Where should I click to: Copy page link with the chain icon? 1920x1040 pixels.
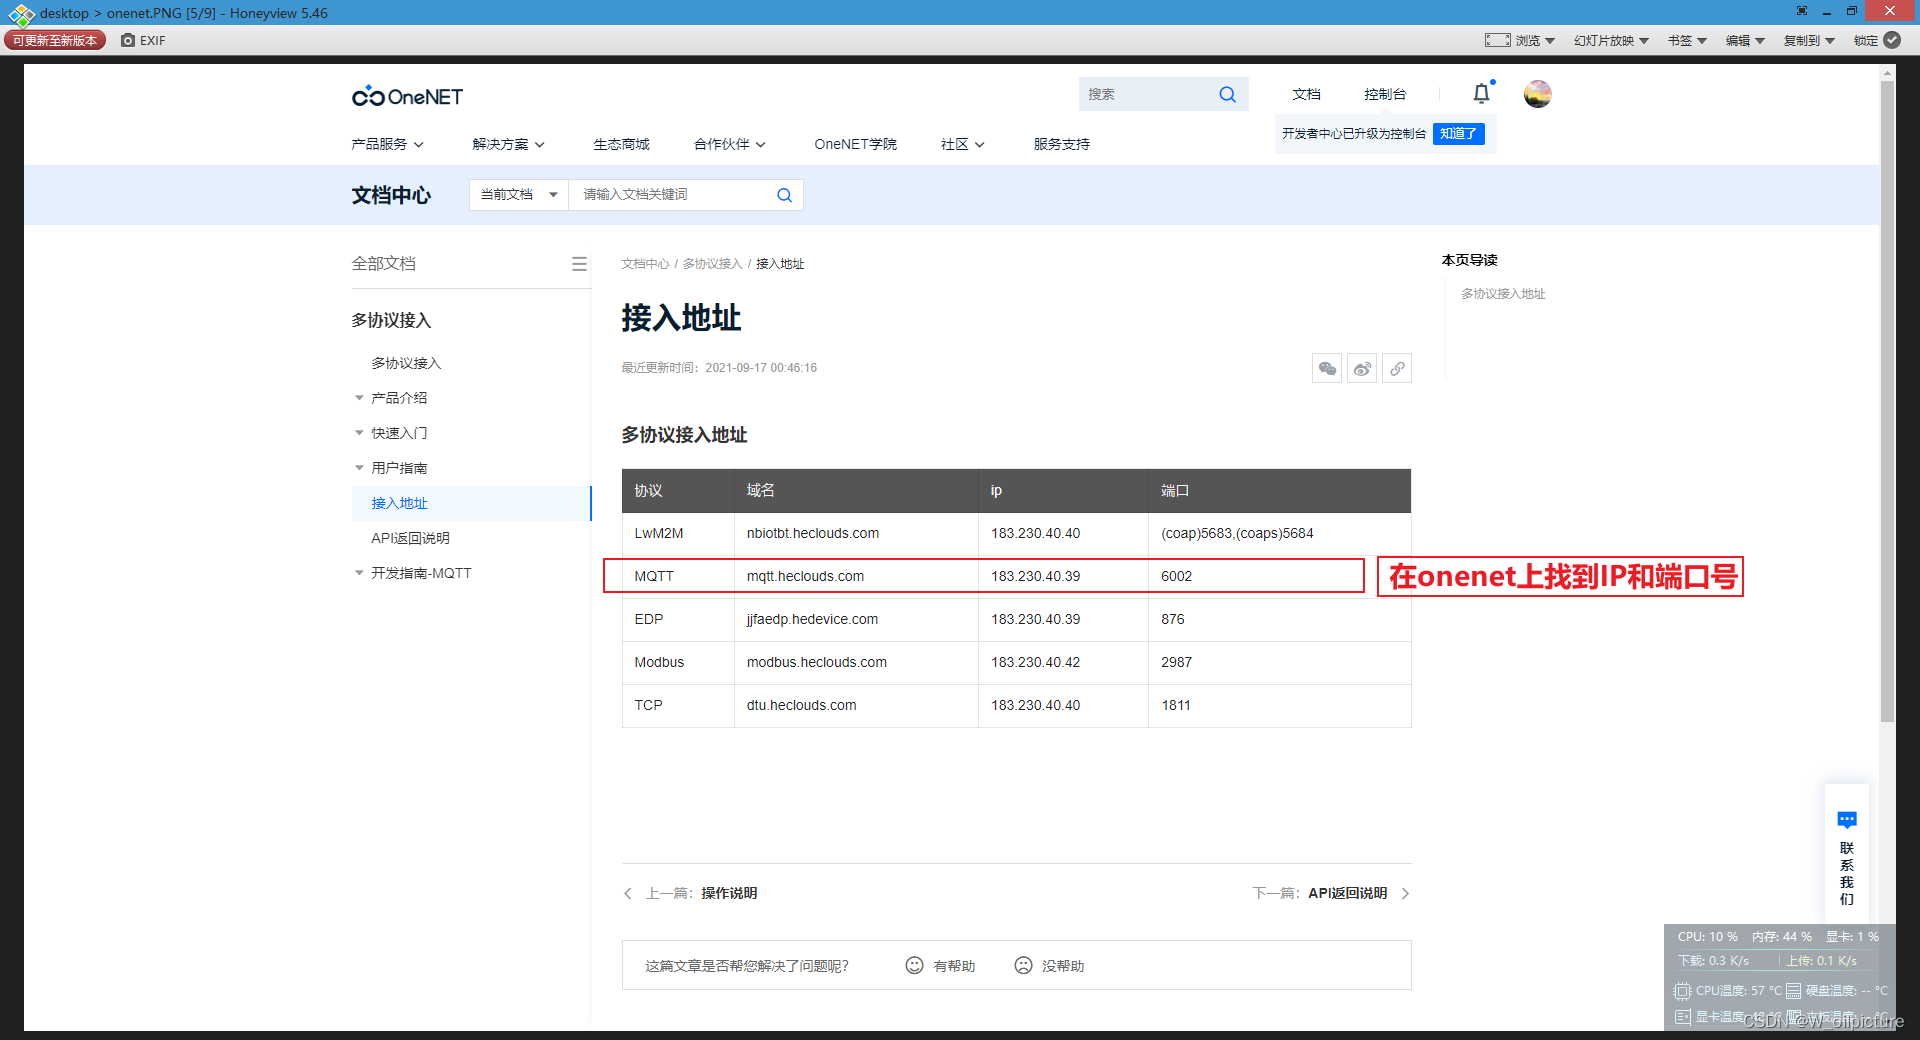(1397, 368)
